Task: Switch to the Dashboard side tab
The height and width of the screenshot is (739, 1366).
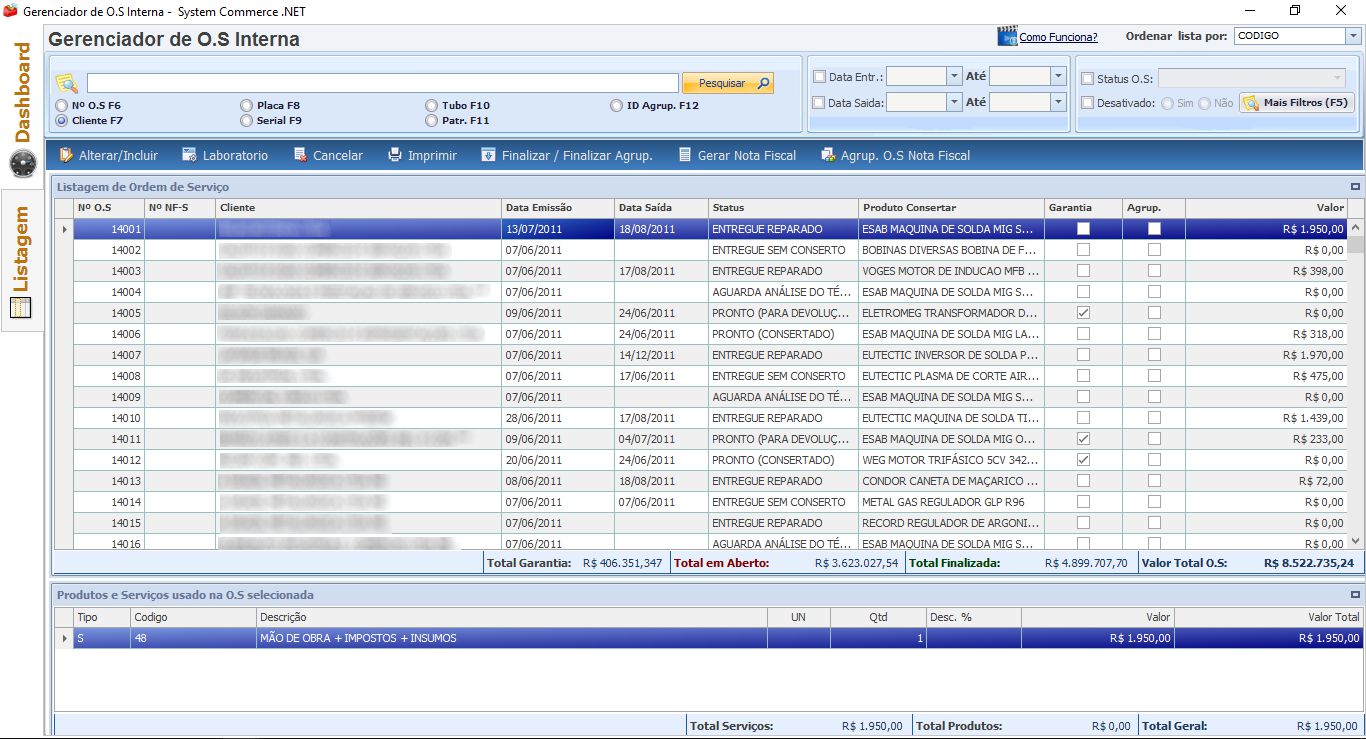Action: click(x=22, y=92)
